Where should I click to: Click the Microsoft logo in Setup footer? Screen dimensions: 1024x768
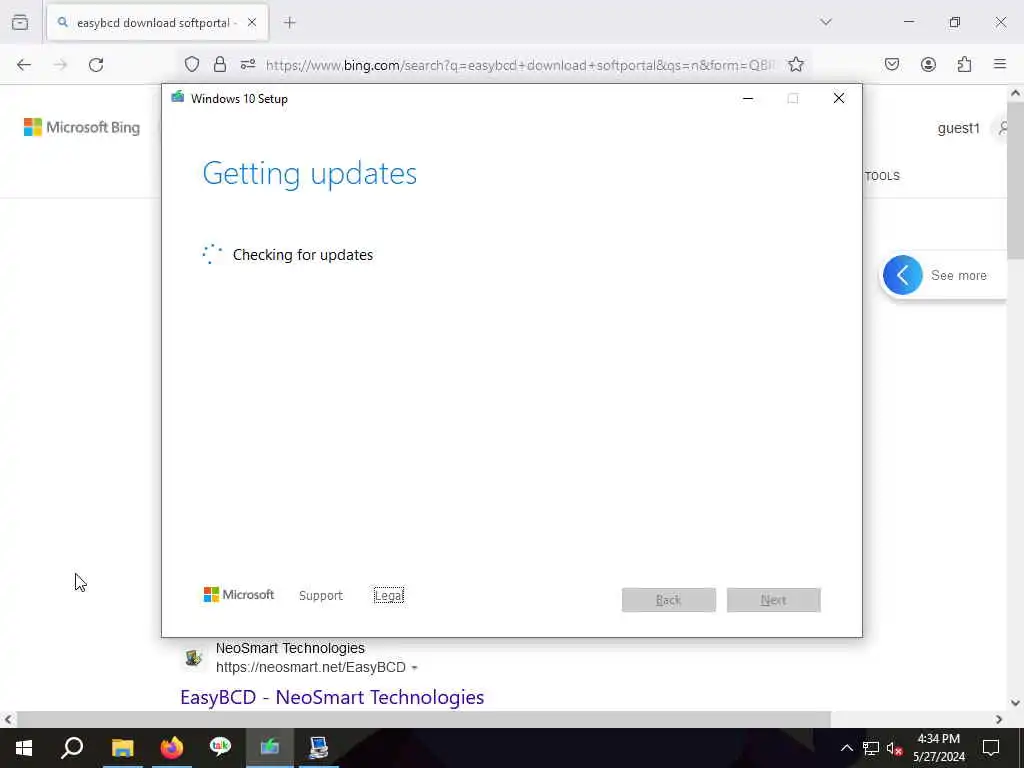tap(239, 595)
